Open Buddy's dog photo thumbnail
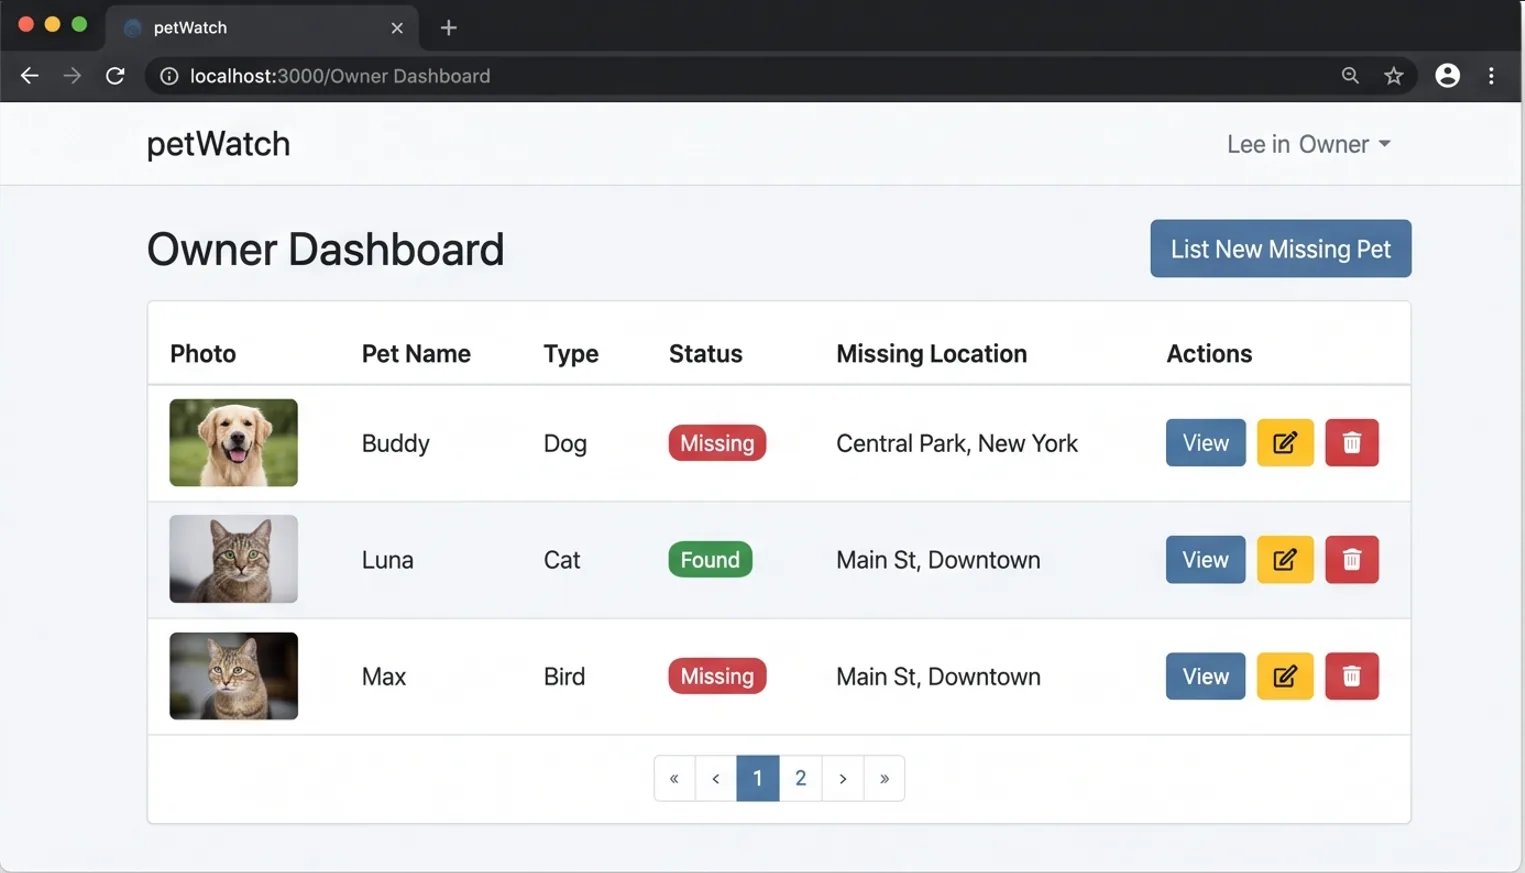Image resolution: width=1525 pixels, height=873 pixels. (233, 443)
